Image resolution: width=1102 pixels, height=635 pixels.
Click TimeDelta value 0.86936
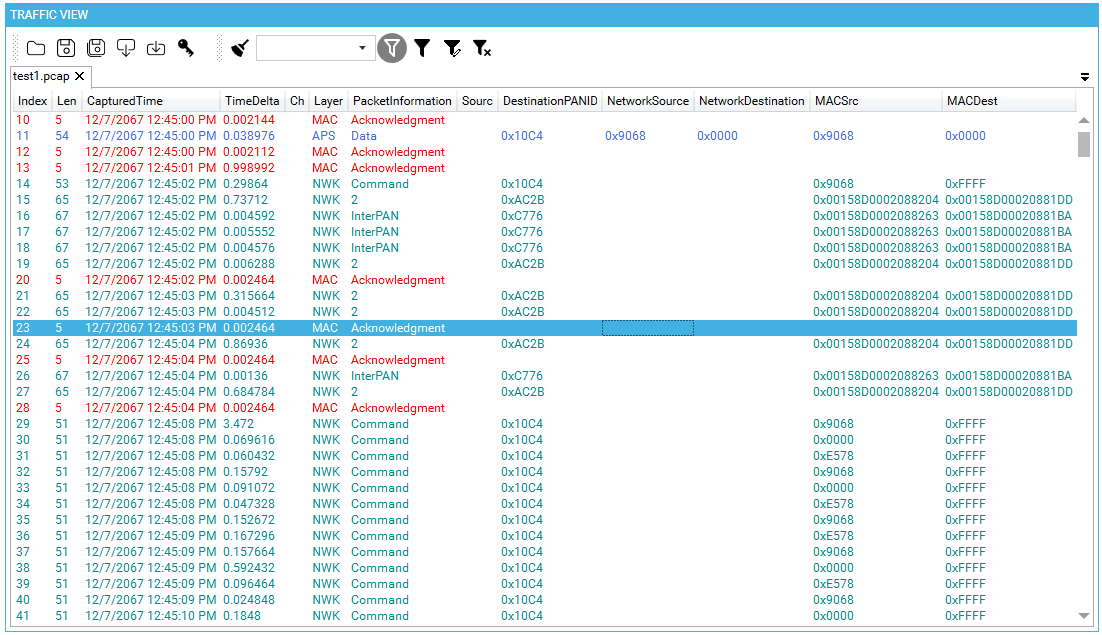(245, 344)
